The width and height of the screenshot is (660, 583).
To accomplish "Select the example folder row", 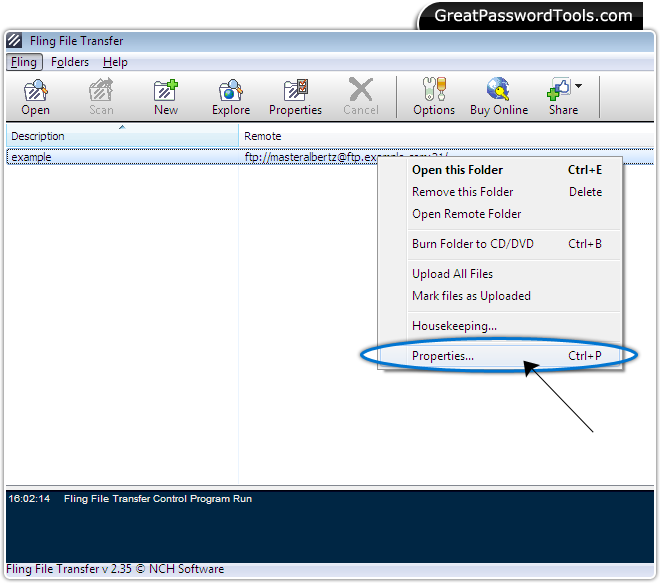I will tap(330, 157).
